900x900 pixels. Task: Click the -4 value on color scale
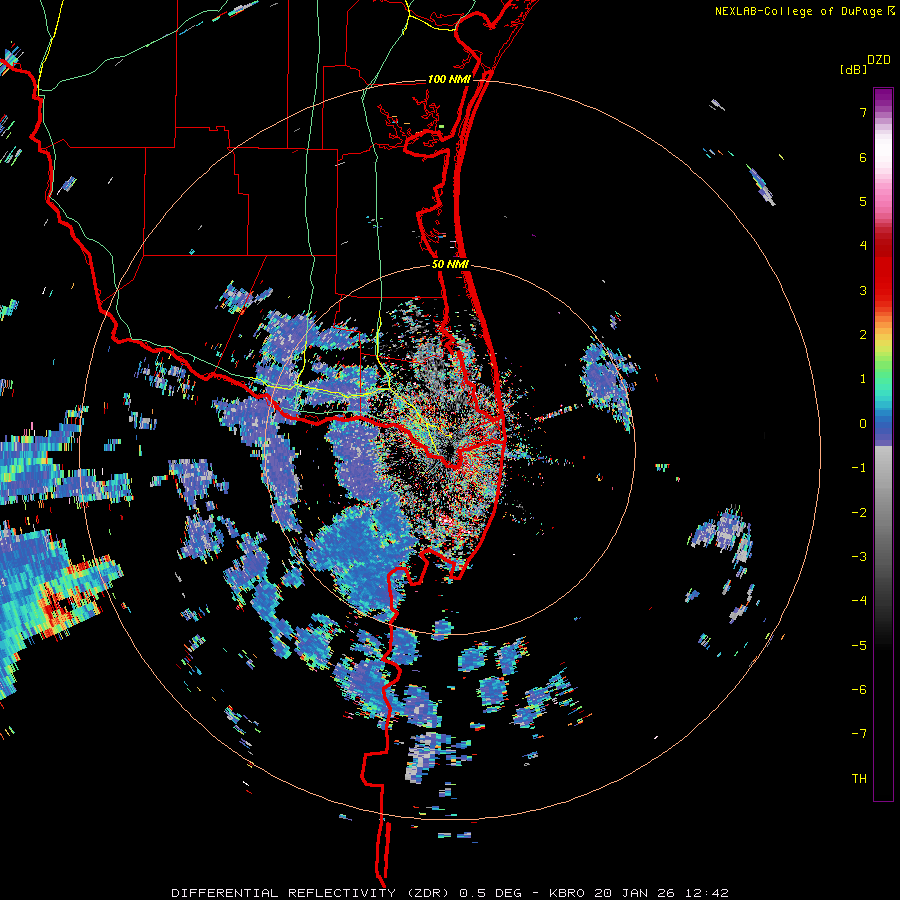click(859, 601)
